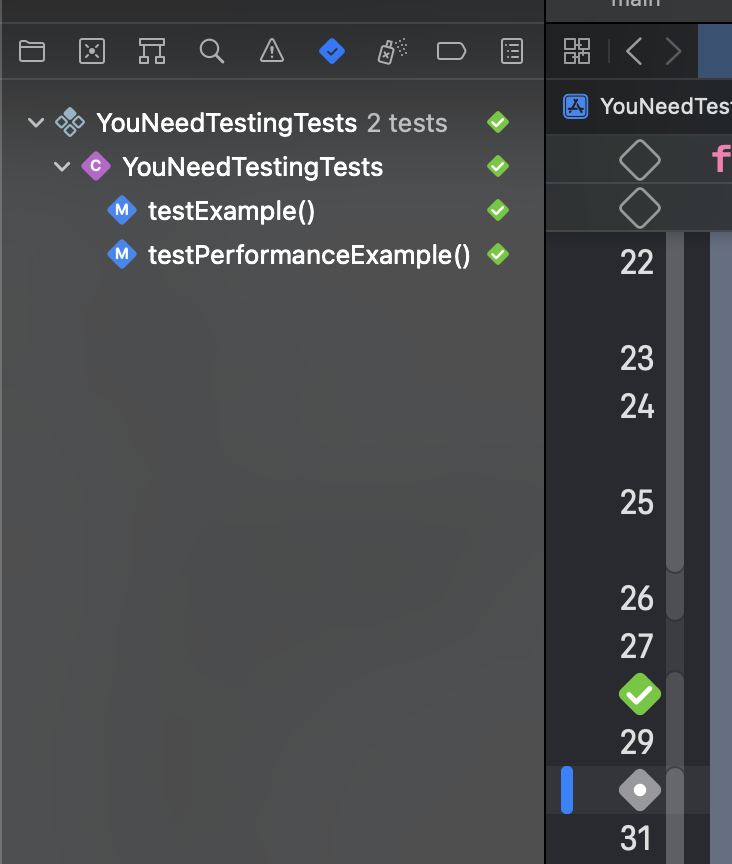
Task: Open the Issue navigator warning icon
Action: [x=272, y=51]
